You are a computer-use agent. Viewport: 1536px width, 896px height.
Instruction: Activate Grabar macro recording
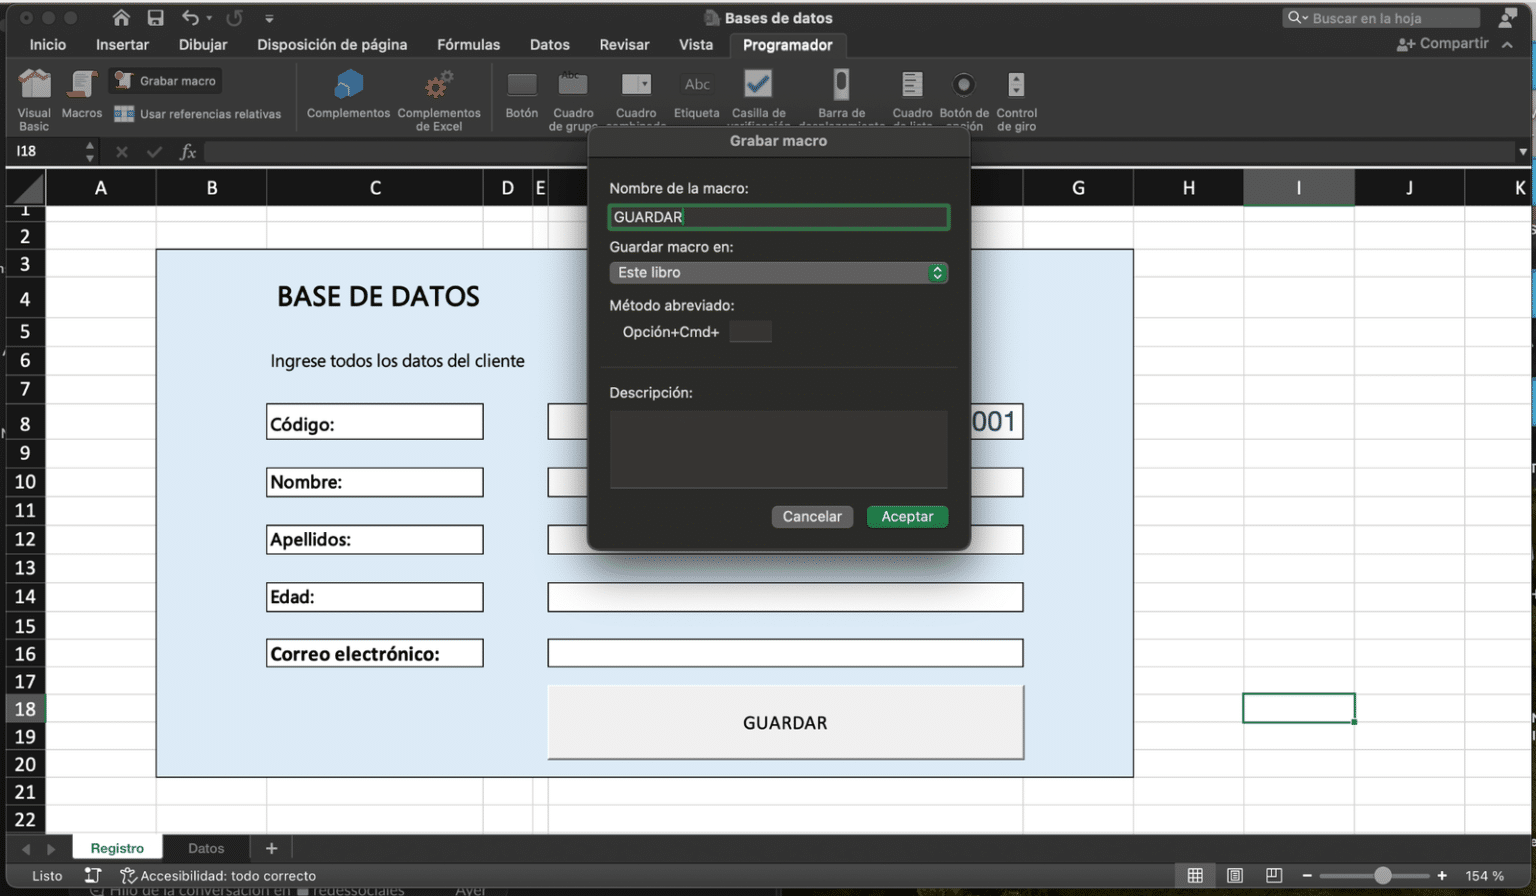click(165, 80)
